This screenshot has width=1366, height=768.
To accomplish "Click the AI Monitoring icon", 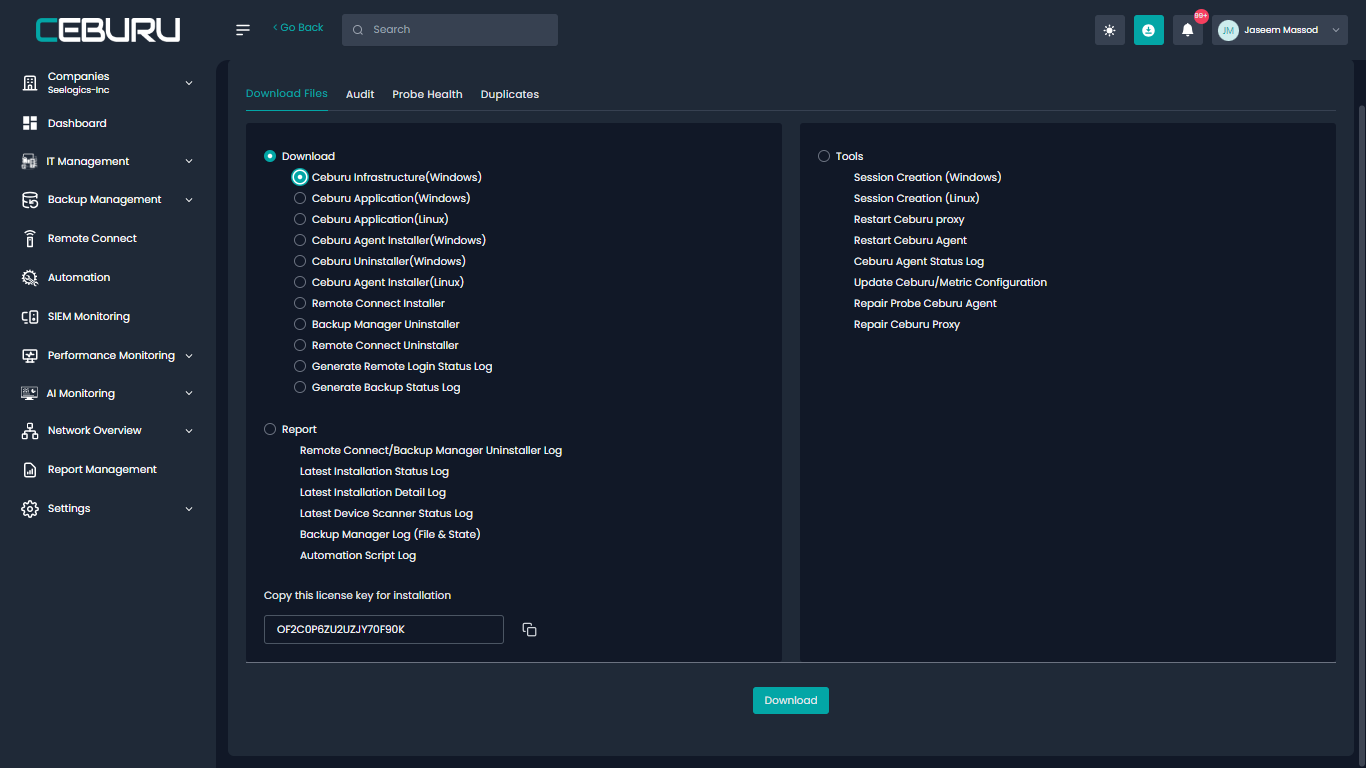I will pyautogui.click(x=30, y=393).
